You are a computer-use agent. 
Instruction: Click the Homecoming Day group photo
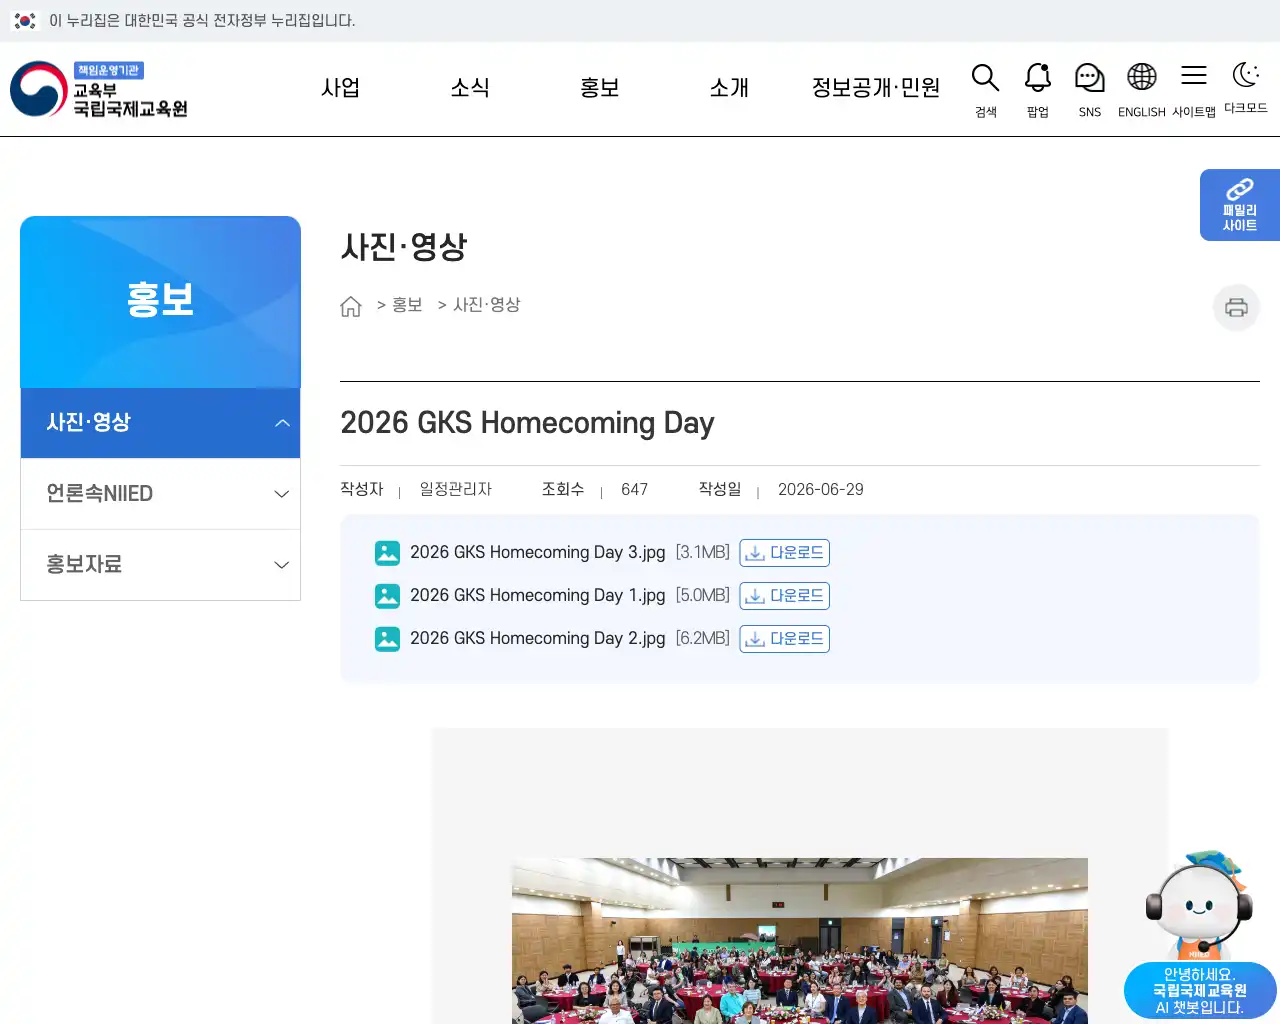pos(800,940)
